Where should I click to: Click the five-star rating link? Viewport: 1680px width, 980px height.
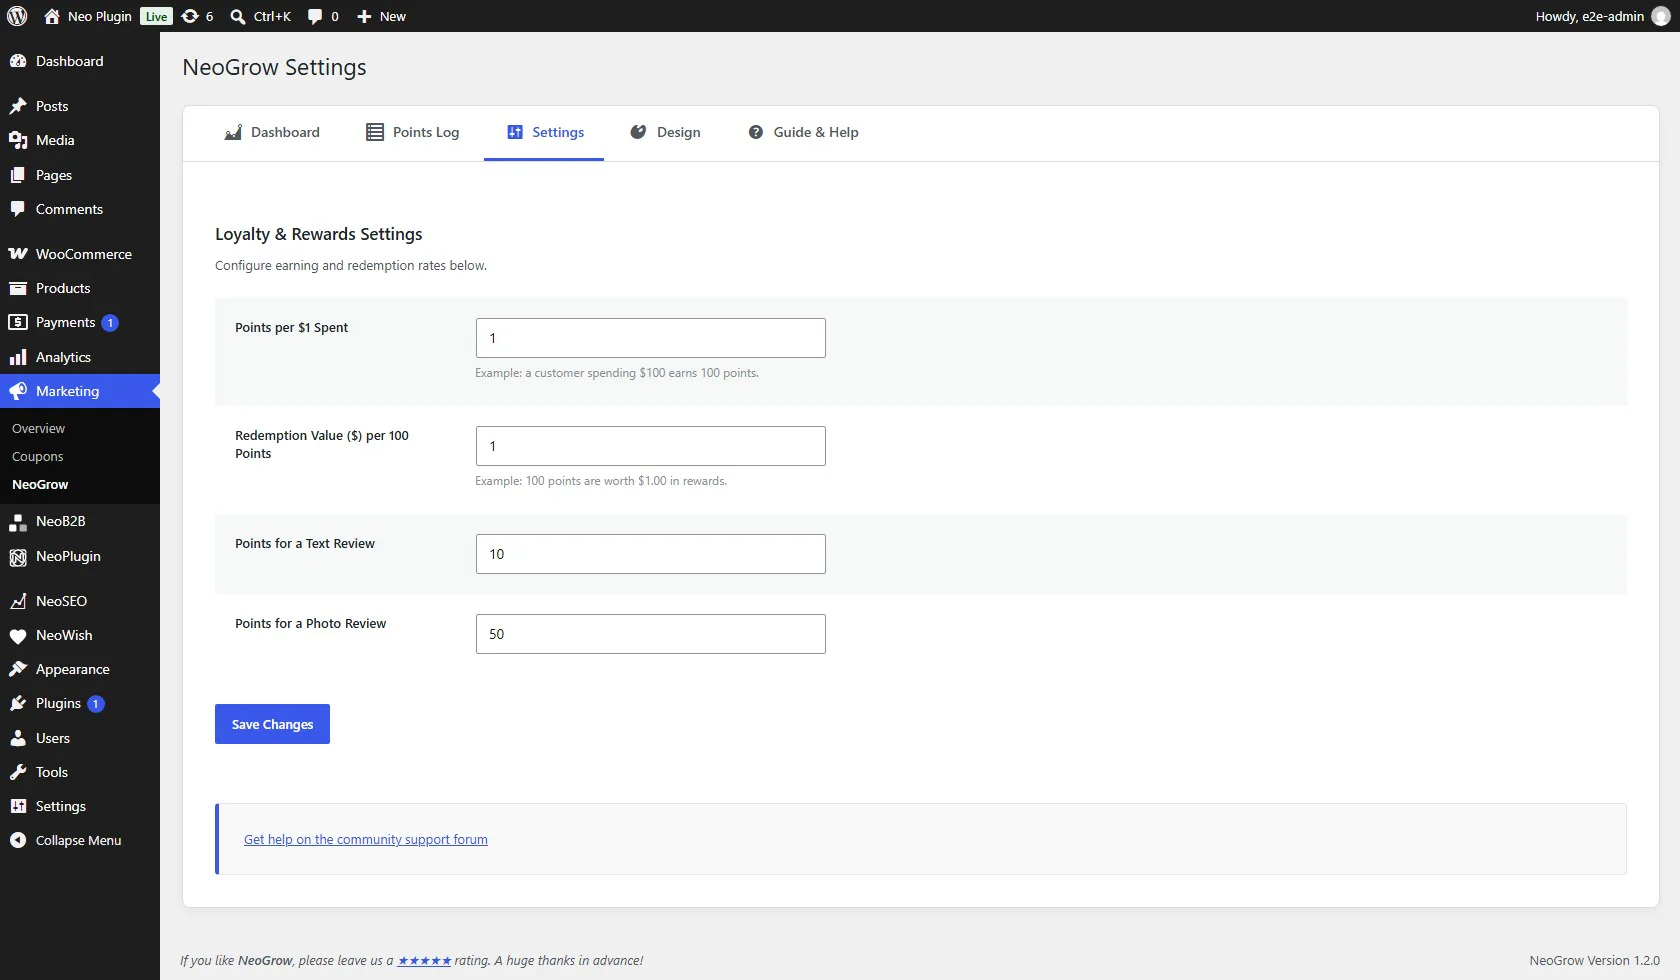coord(424,961)
